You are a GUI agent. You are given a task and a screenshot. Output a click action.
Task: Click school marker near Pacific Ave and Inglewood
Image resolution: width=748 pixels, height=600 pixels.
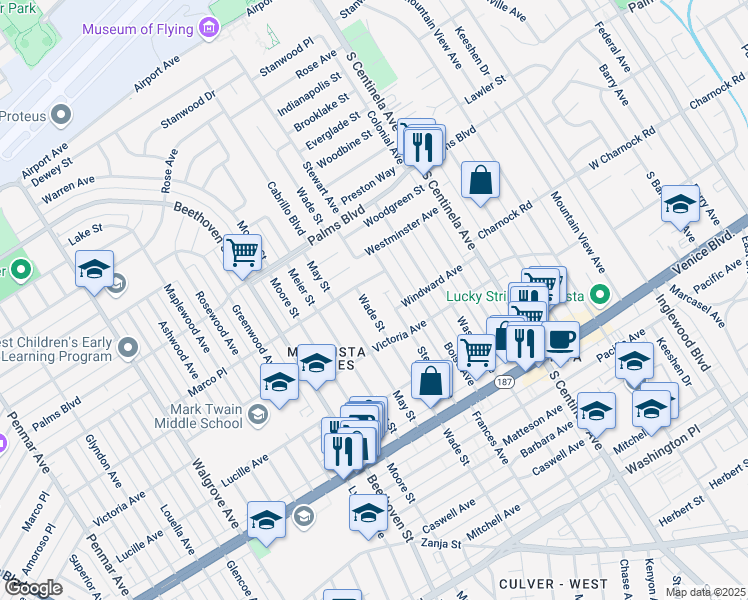[x=634, y=363]
